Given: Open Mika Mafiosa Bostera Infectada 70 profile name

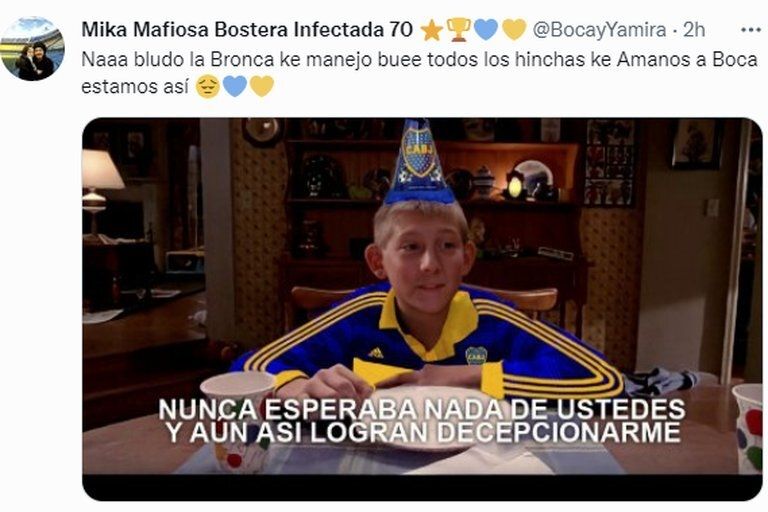Looking at the screenshot, I should 247,30.
